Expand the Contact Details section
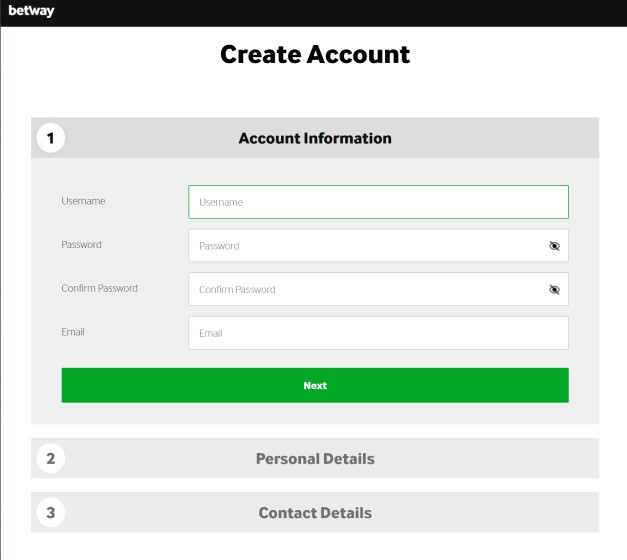Image resolution: width=627 pixels, height=560 pixels. point(315,512)
